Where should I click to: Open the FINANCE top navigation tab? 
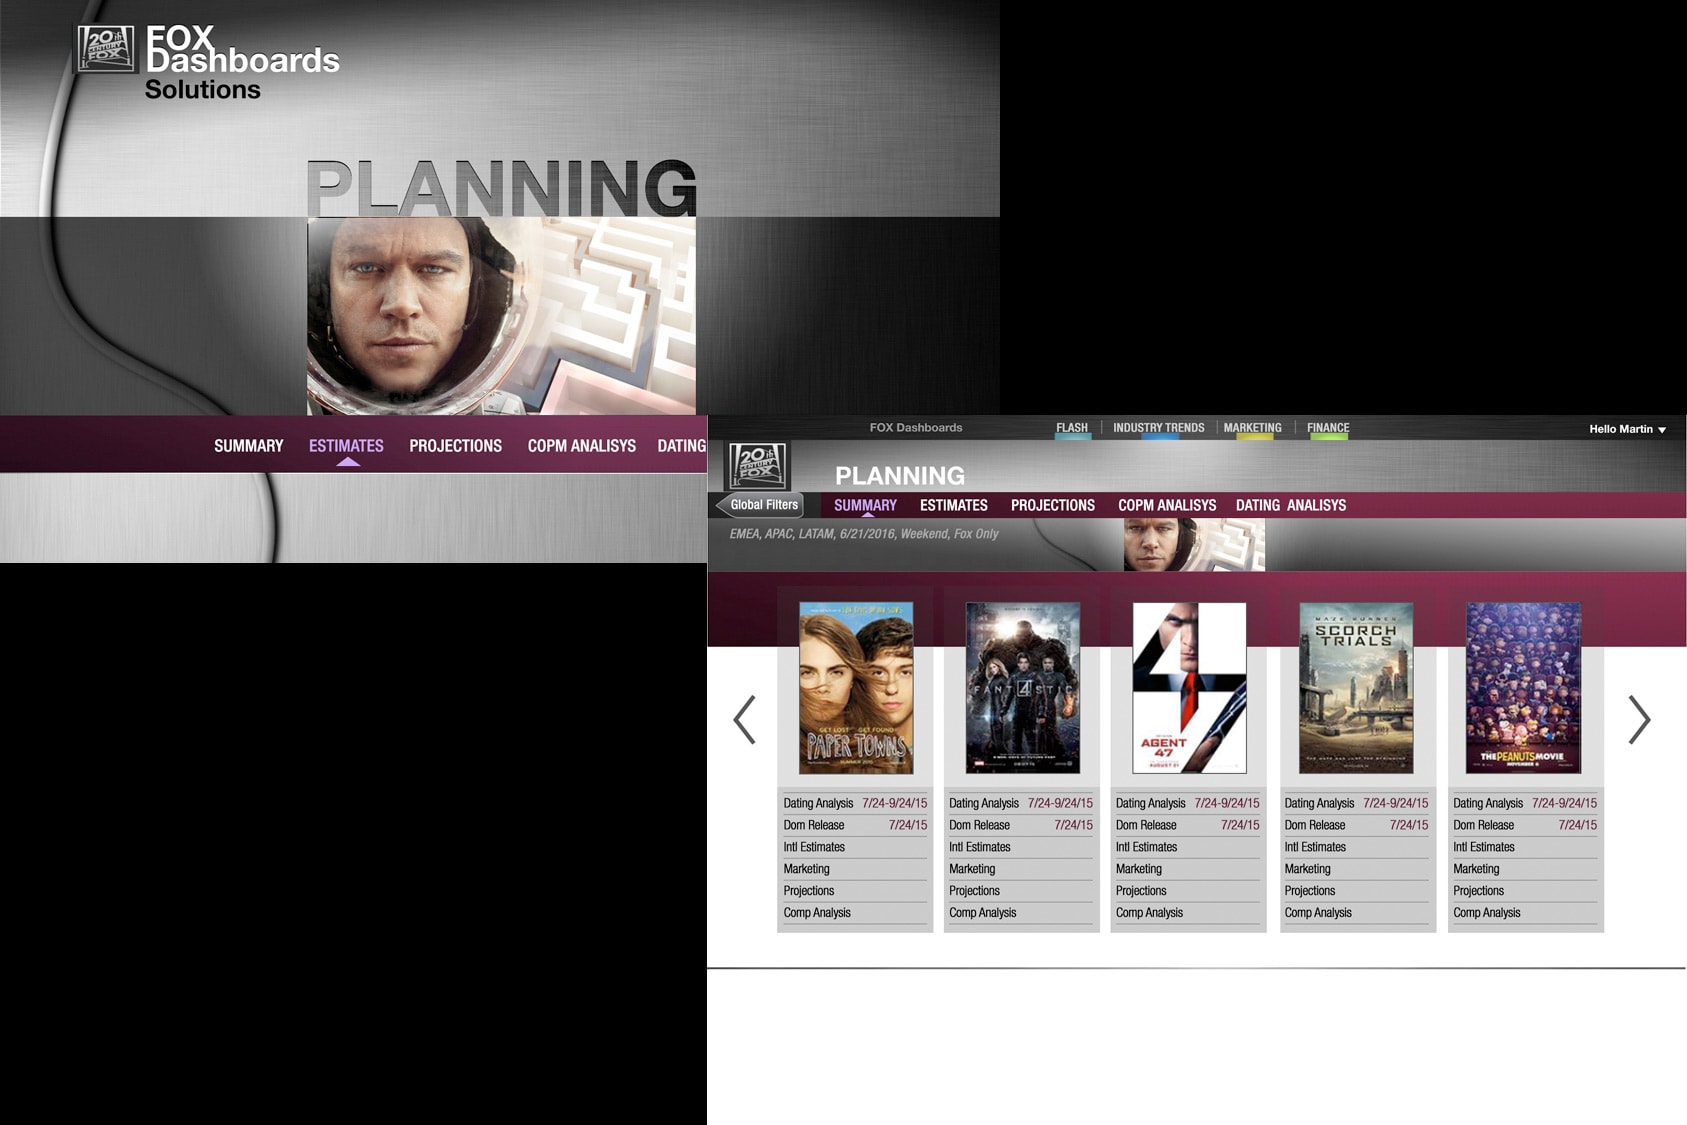(1328, 428)
